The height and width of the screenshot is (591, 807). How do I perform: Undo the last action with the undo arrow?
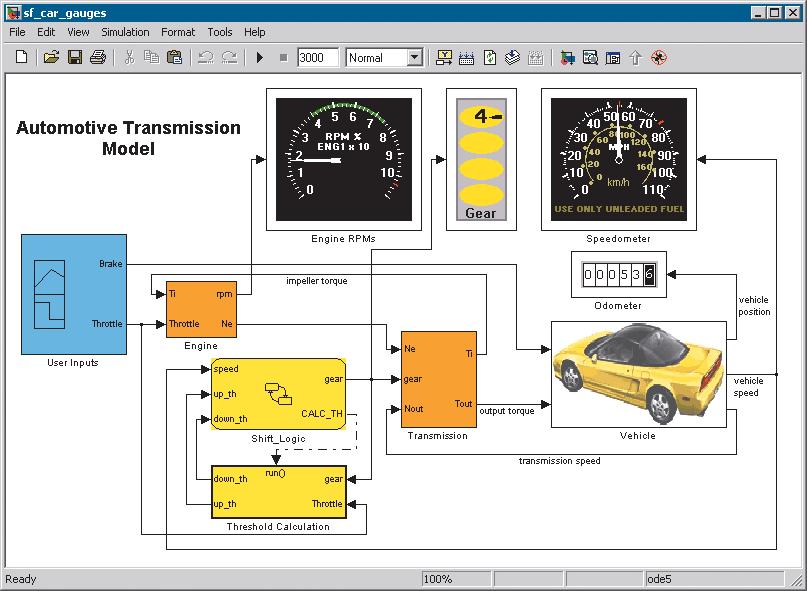click(x=206, y=57)
